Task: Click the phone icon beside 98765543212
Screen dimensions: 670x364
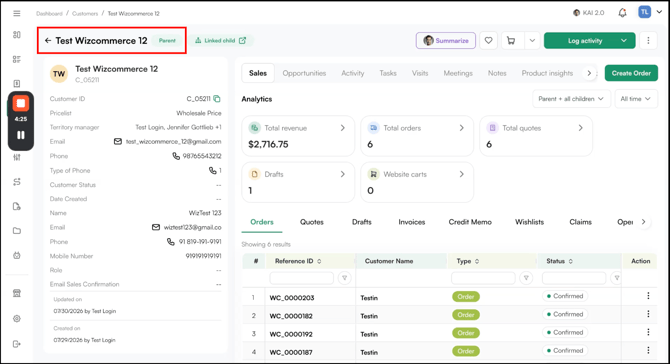Action: (176, 156)
